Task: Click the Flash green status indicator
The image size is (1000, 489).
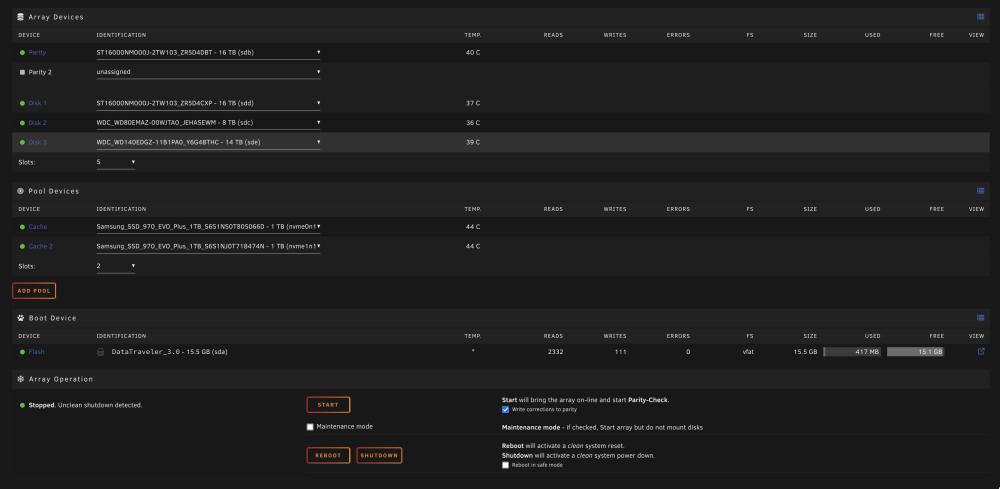Action: [22, 352]
